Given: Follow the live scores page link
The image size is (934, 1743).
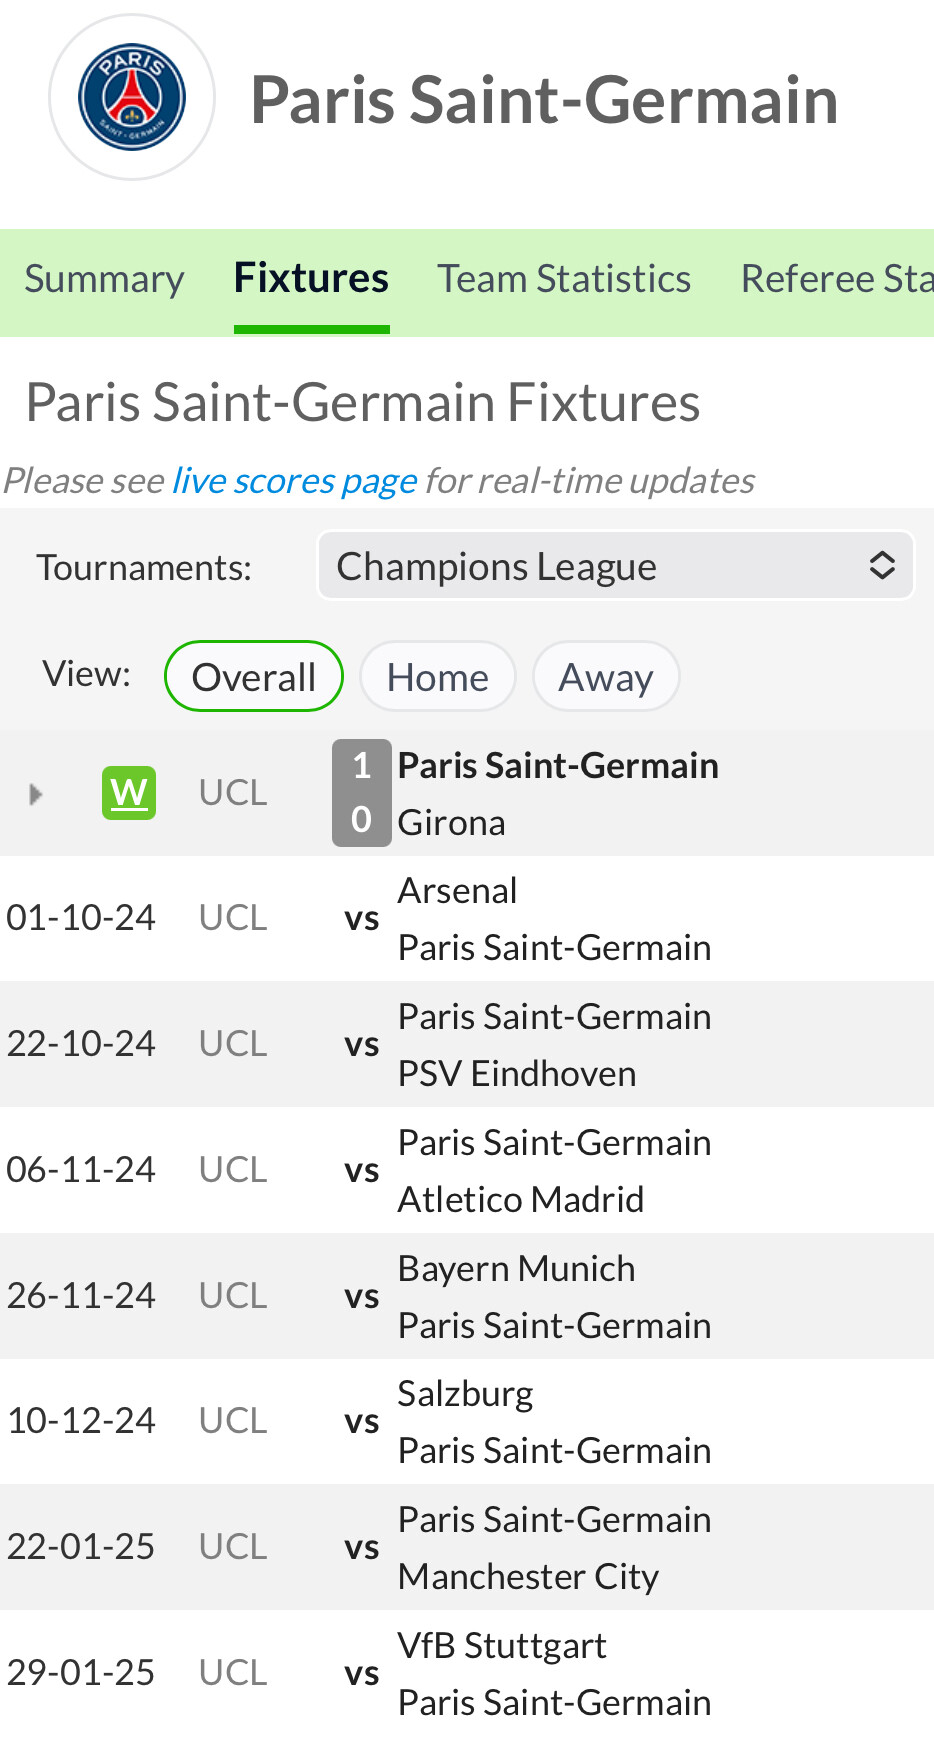Looking at the screenshot, I should (294, 481).
